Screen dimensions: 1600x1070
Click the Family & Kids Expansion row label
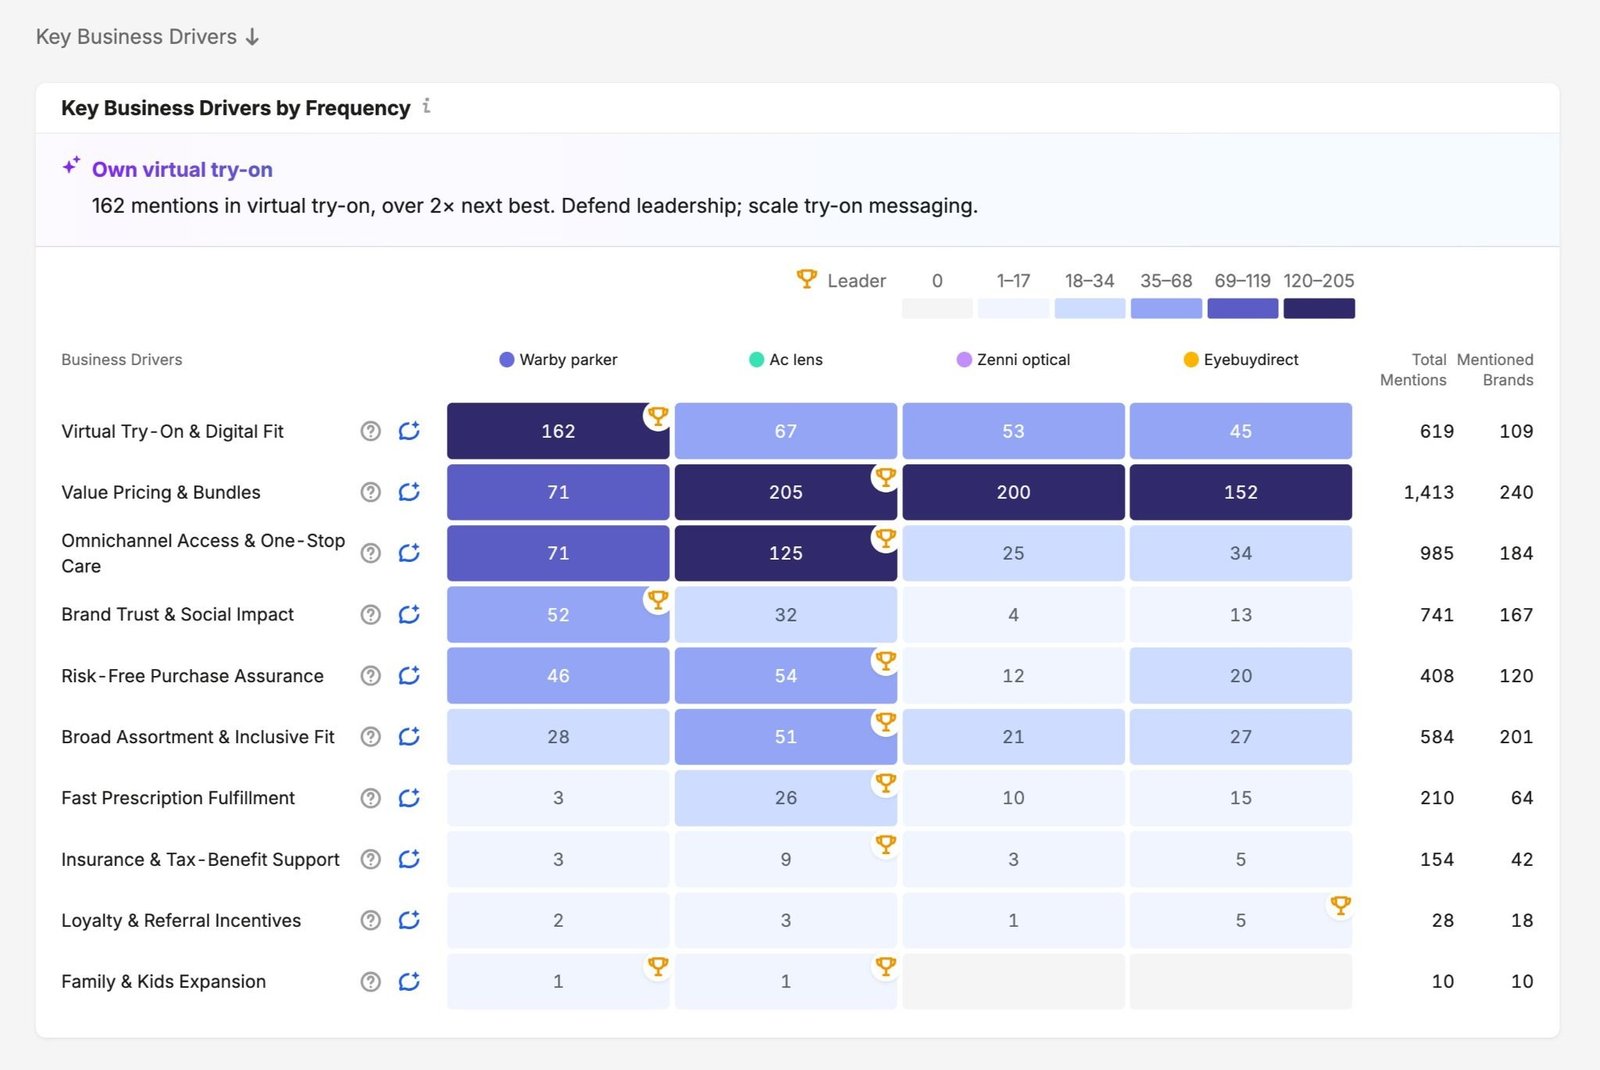(164, 981)
